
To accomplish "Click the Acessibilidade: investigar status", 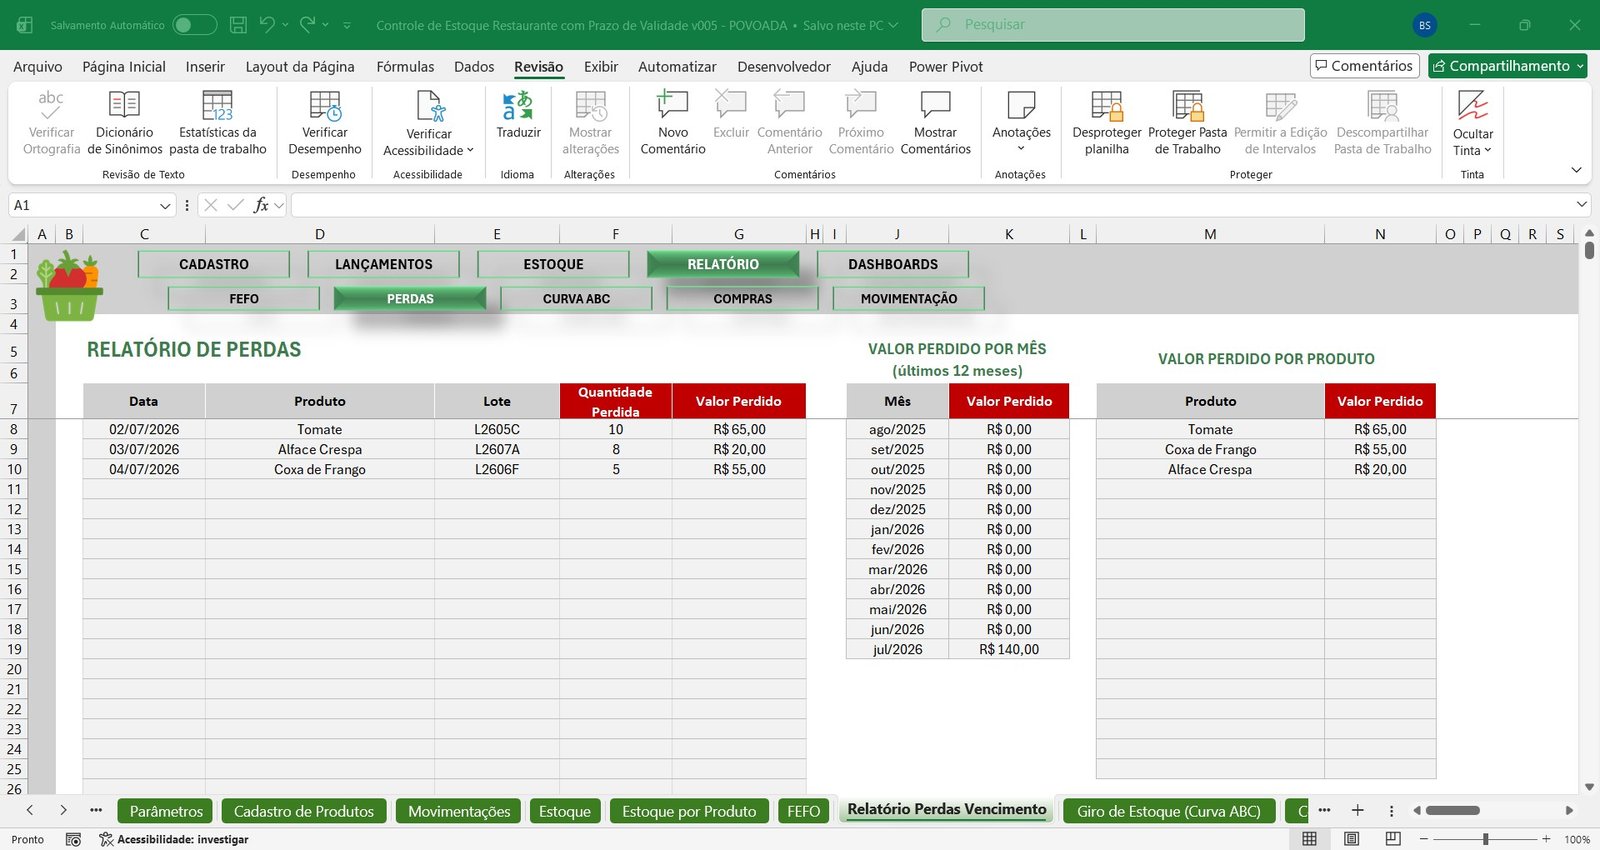I will click(x=174, y=839).
